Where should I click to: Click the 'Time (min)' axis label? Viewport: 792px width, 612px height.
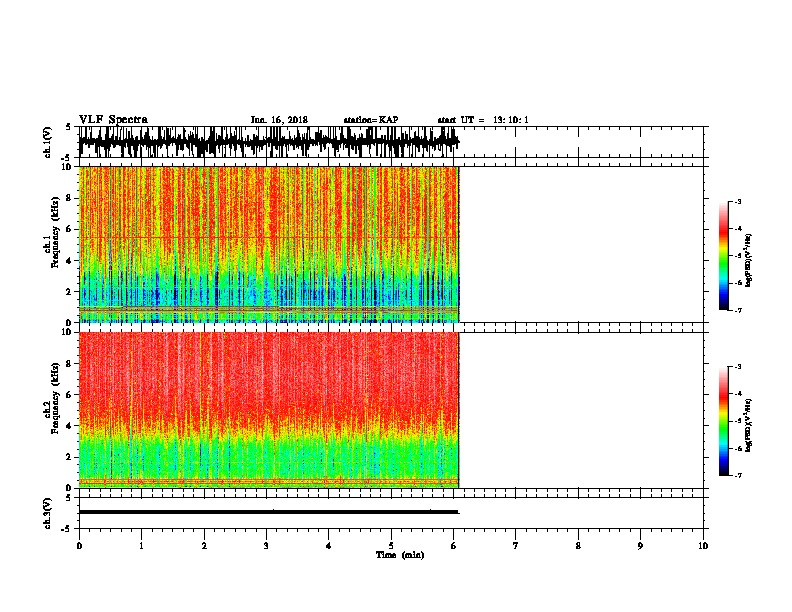tap(400, 555)
